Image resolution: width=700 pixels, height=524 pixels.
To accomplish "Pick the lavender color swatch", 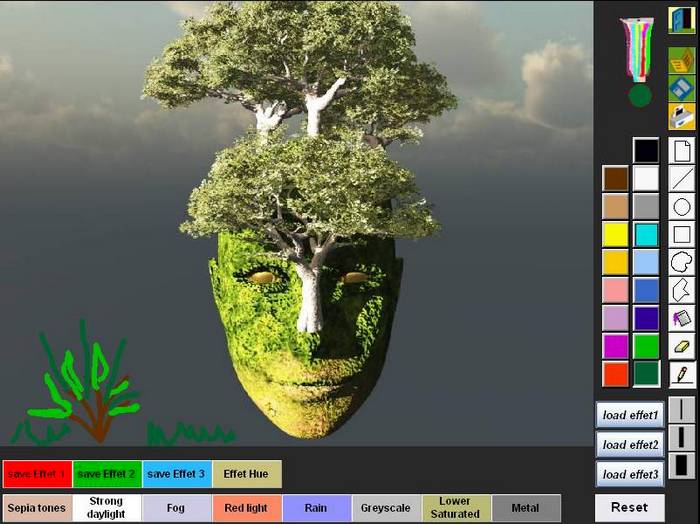I will (616, 318).
